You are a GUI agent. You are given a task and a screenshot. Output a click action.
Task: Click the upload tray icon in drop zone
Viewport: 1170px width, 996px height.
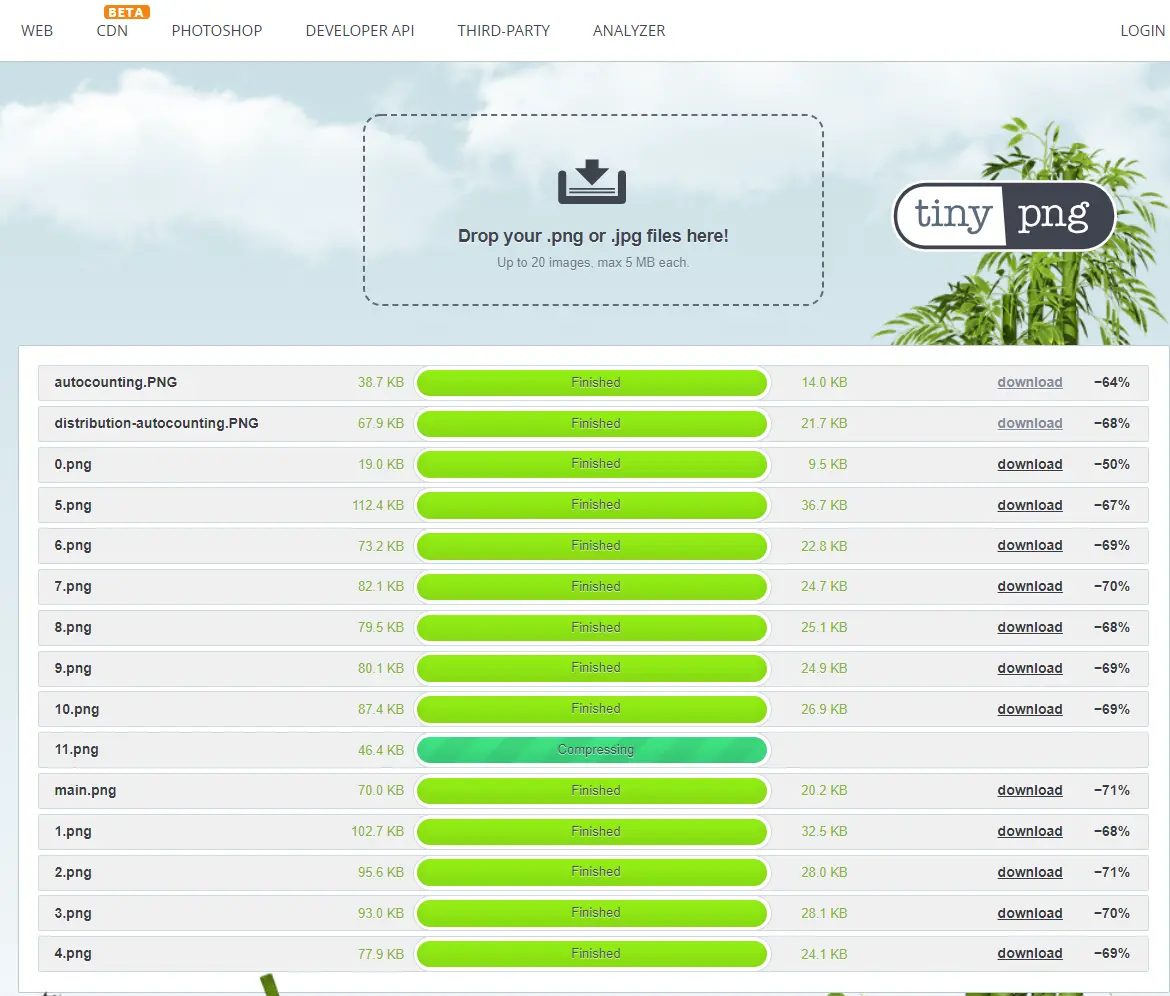[x=592, y=181]
